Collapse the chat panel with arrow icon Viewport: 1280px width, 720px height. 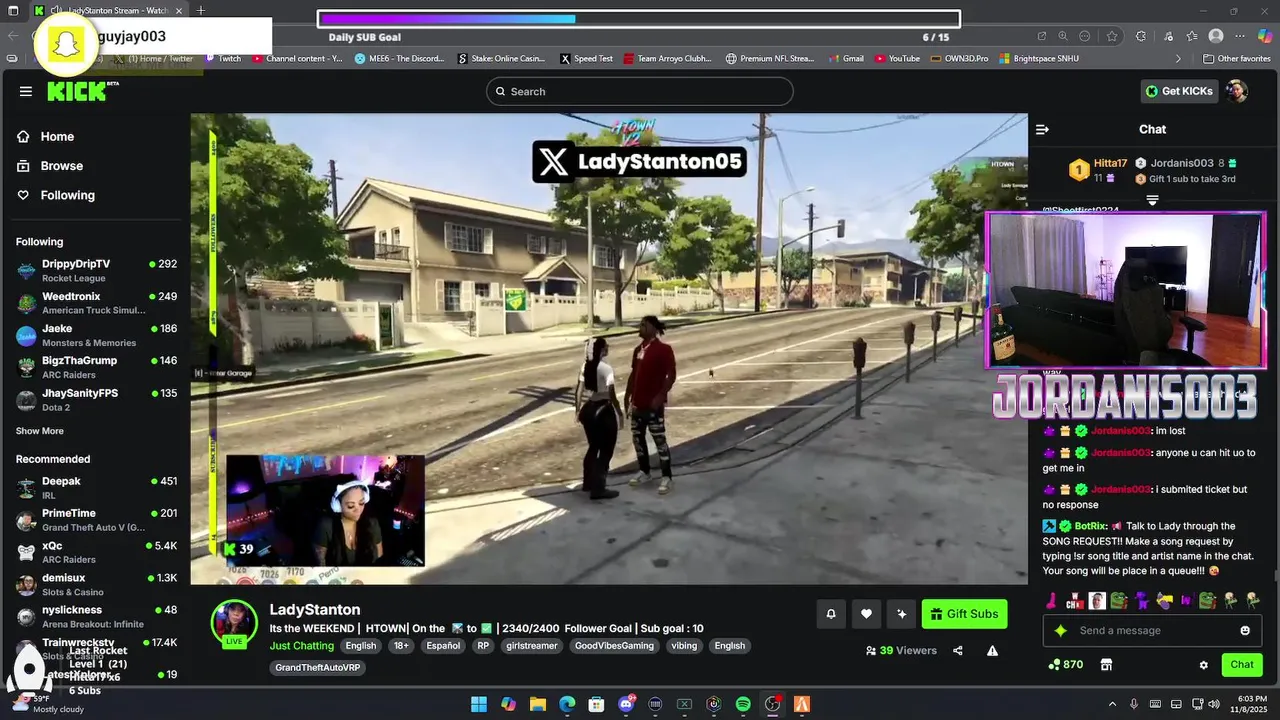pos(1042,129)
